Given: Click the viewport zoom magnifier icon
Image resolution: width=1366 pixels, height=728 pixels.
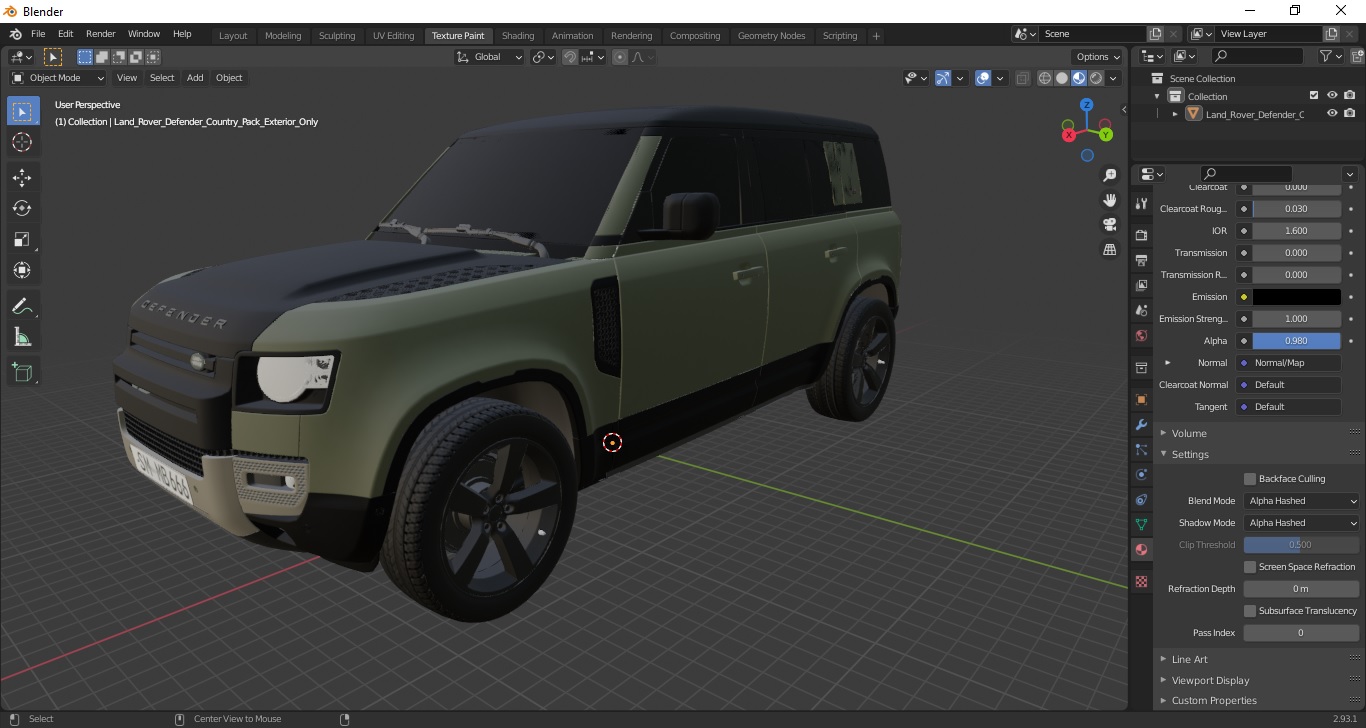Looking at the screenshot, I should point(1109,176).
